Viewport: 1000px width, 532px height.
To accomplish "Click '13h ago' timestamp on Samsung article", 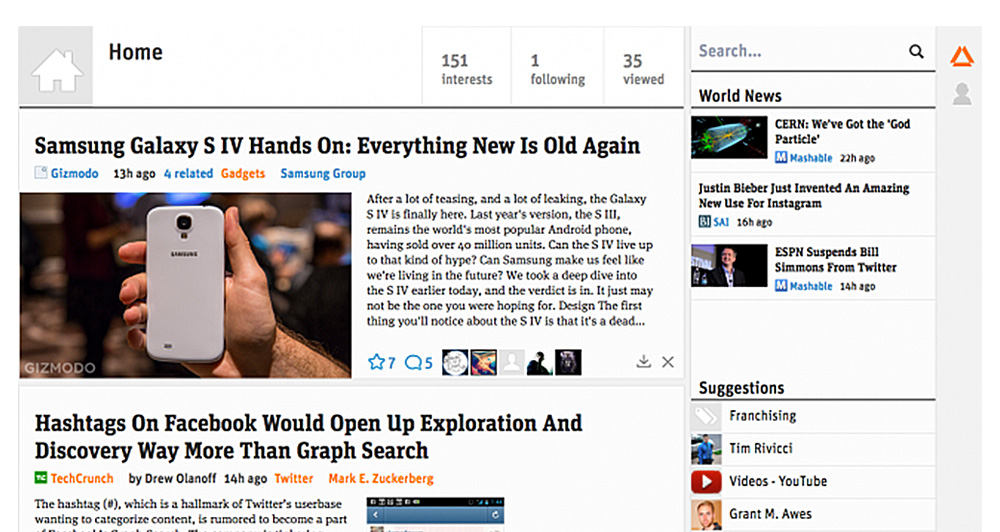I will [x=134, y=174].
